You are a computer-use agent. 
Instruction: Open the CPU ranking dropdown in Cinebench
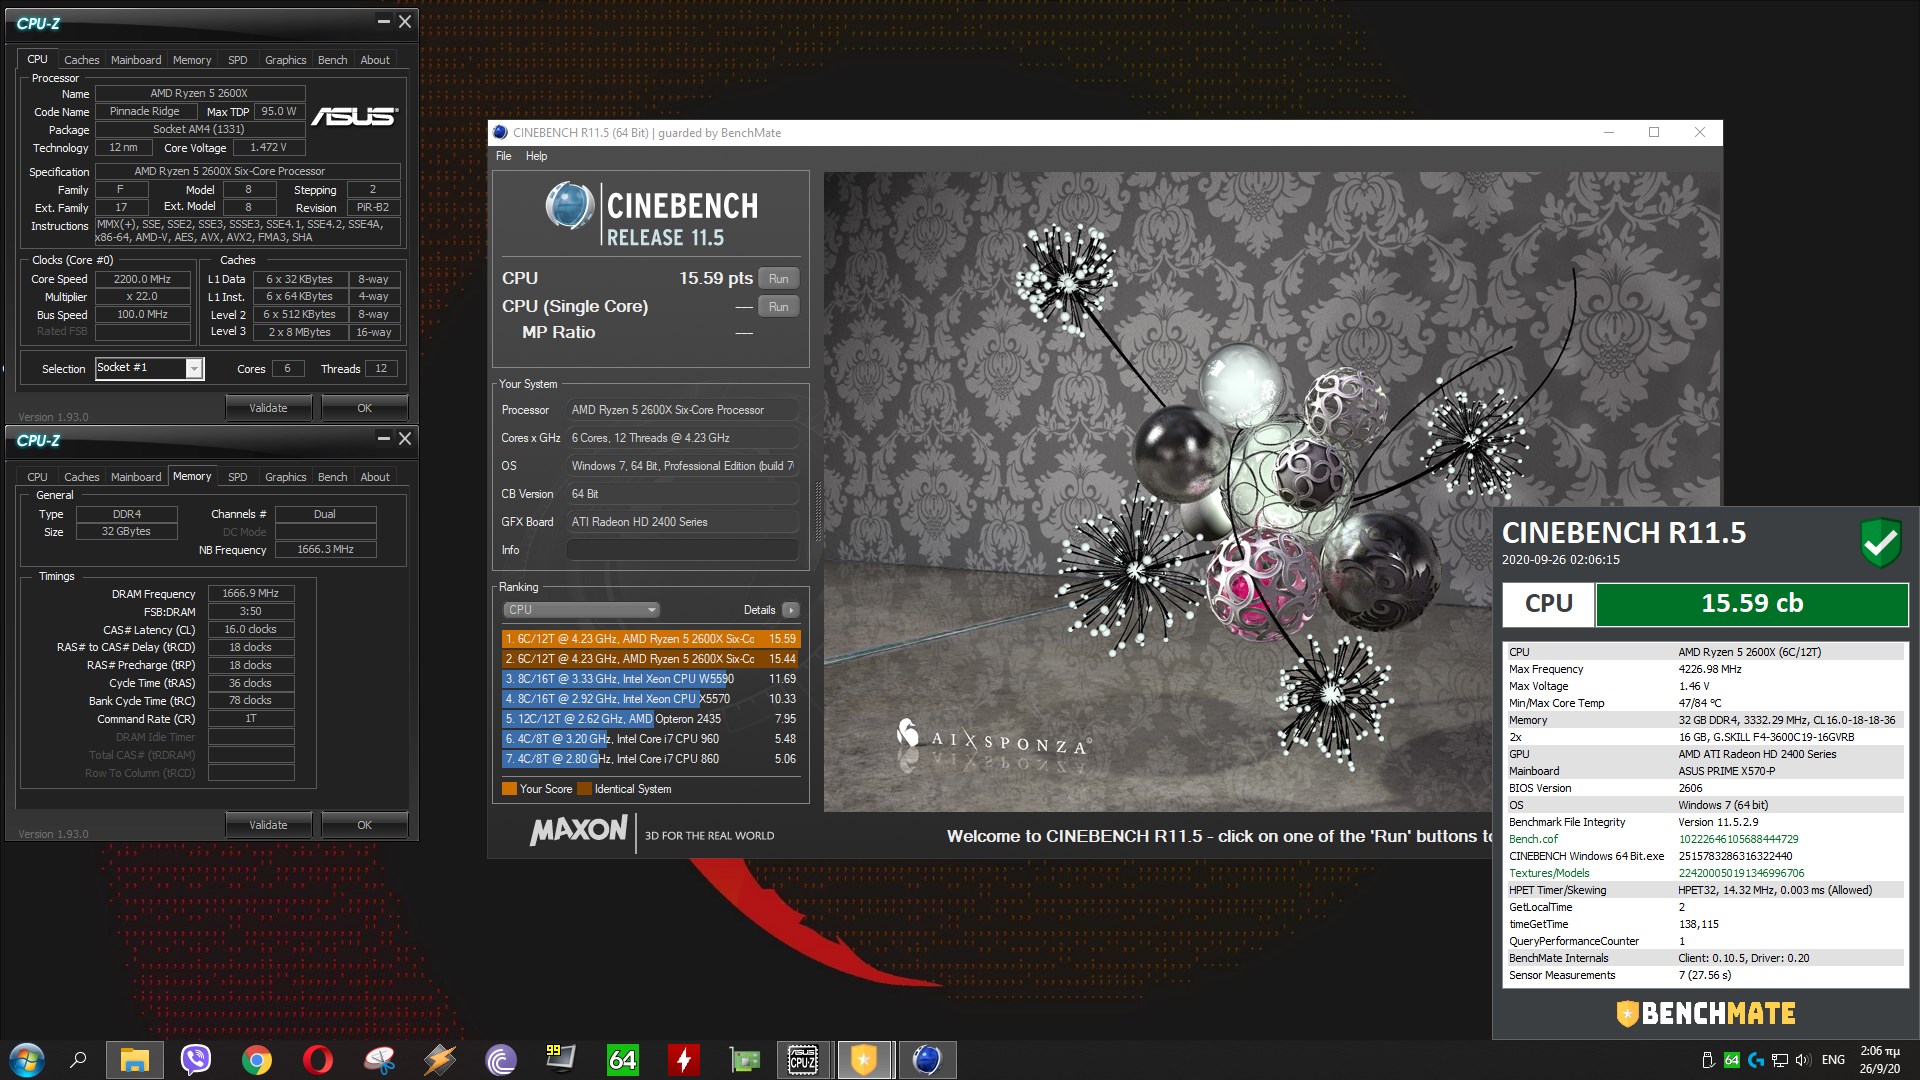click(581, 610)
